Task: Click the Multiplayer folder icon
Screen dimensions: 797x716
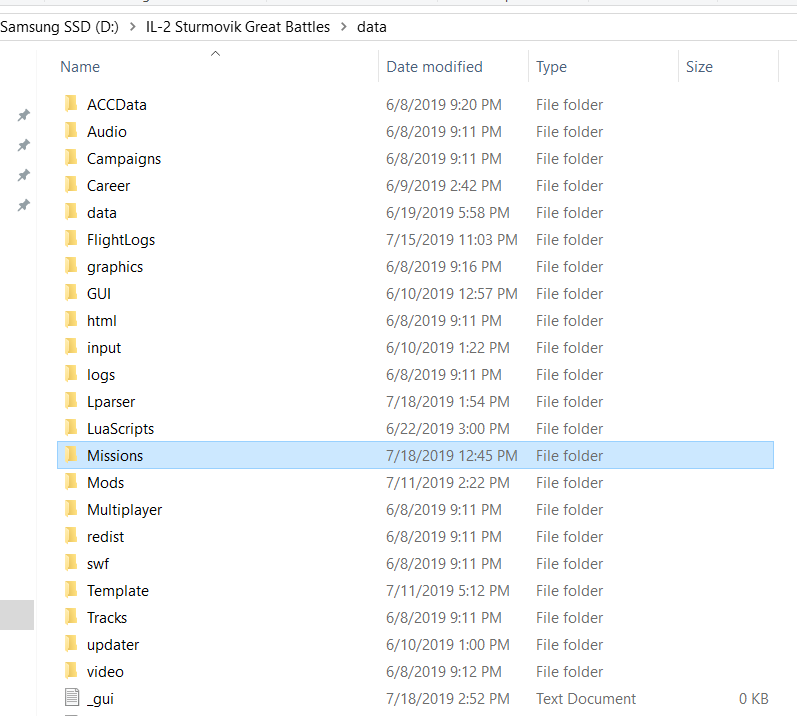Action: (x=72, y=508)
